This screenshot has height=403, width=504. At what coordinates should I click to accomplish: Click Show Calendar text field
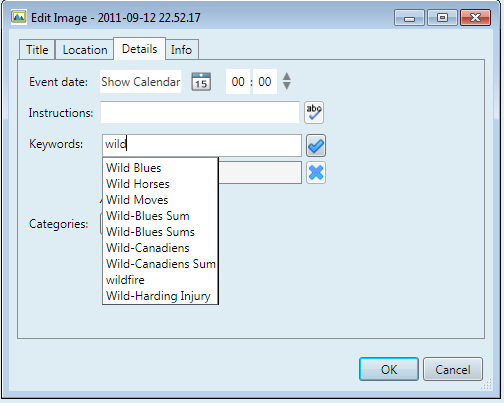[140, 82]
